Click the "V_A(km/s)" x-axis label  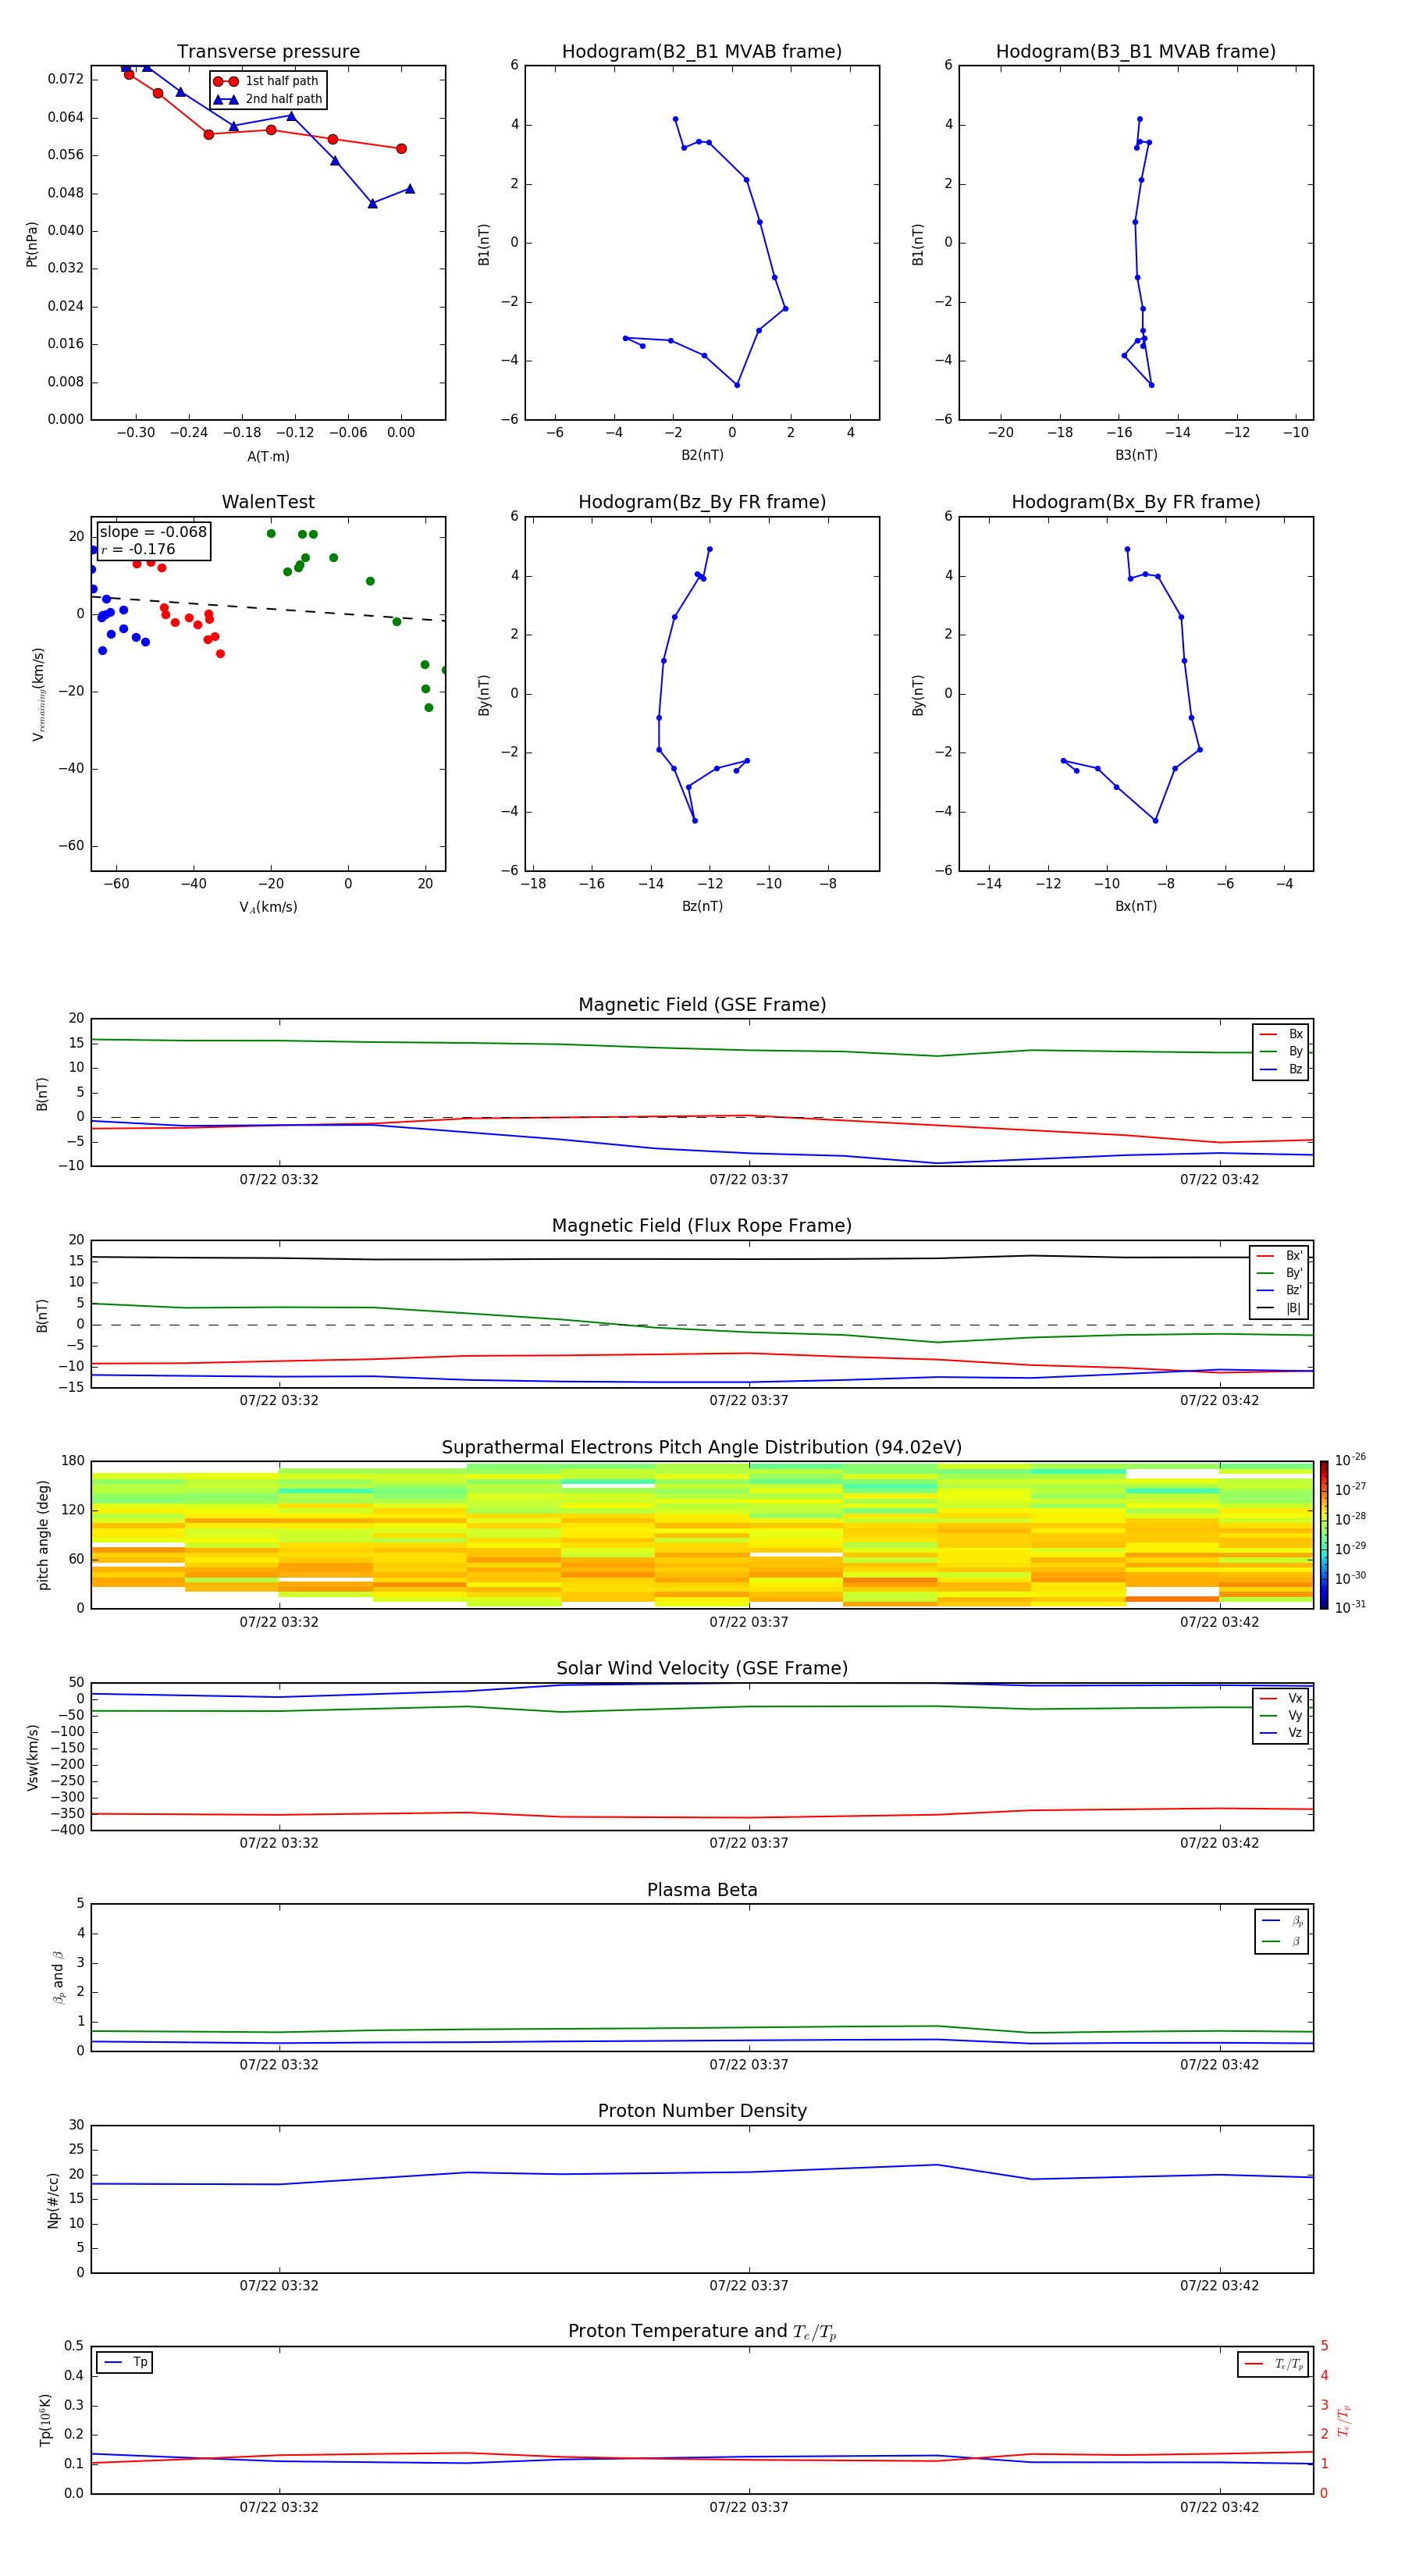coord(268,907)
